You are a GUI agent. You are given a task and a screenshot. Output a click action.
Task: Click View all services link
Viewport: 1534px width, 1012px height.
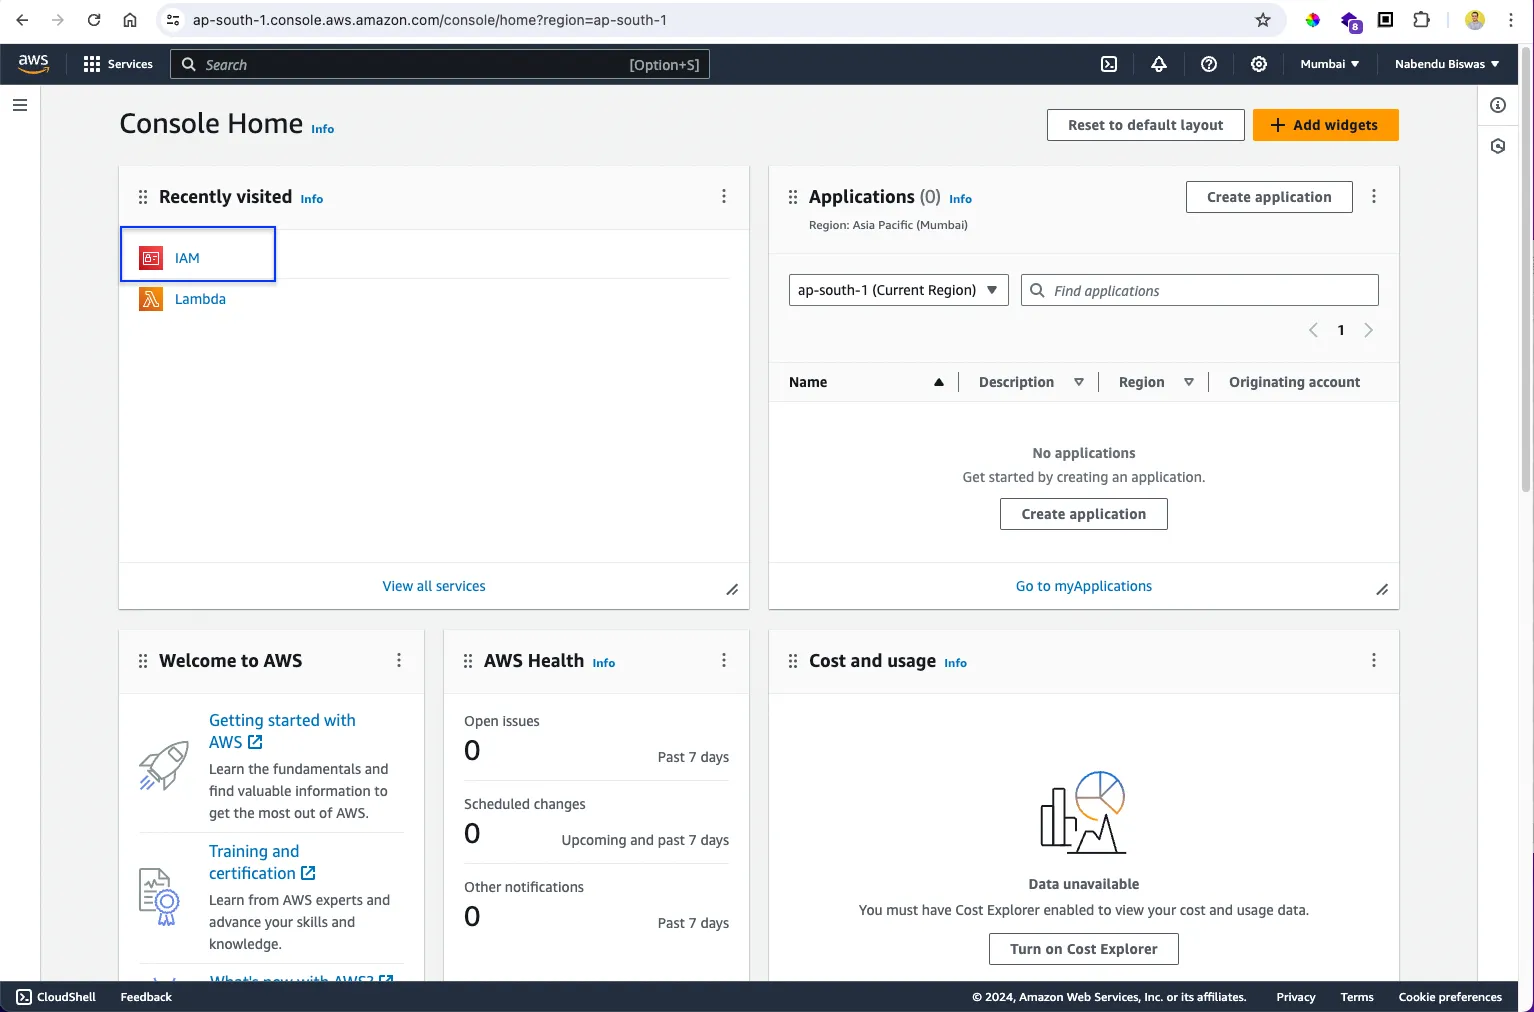434,586
